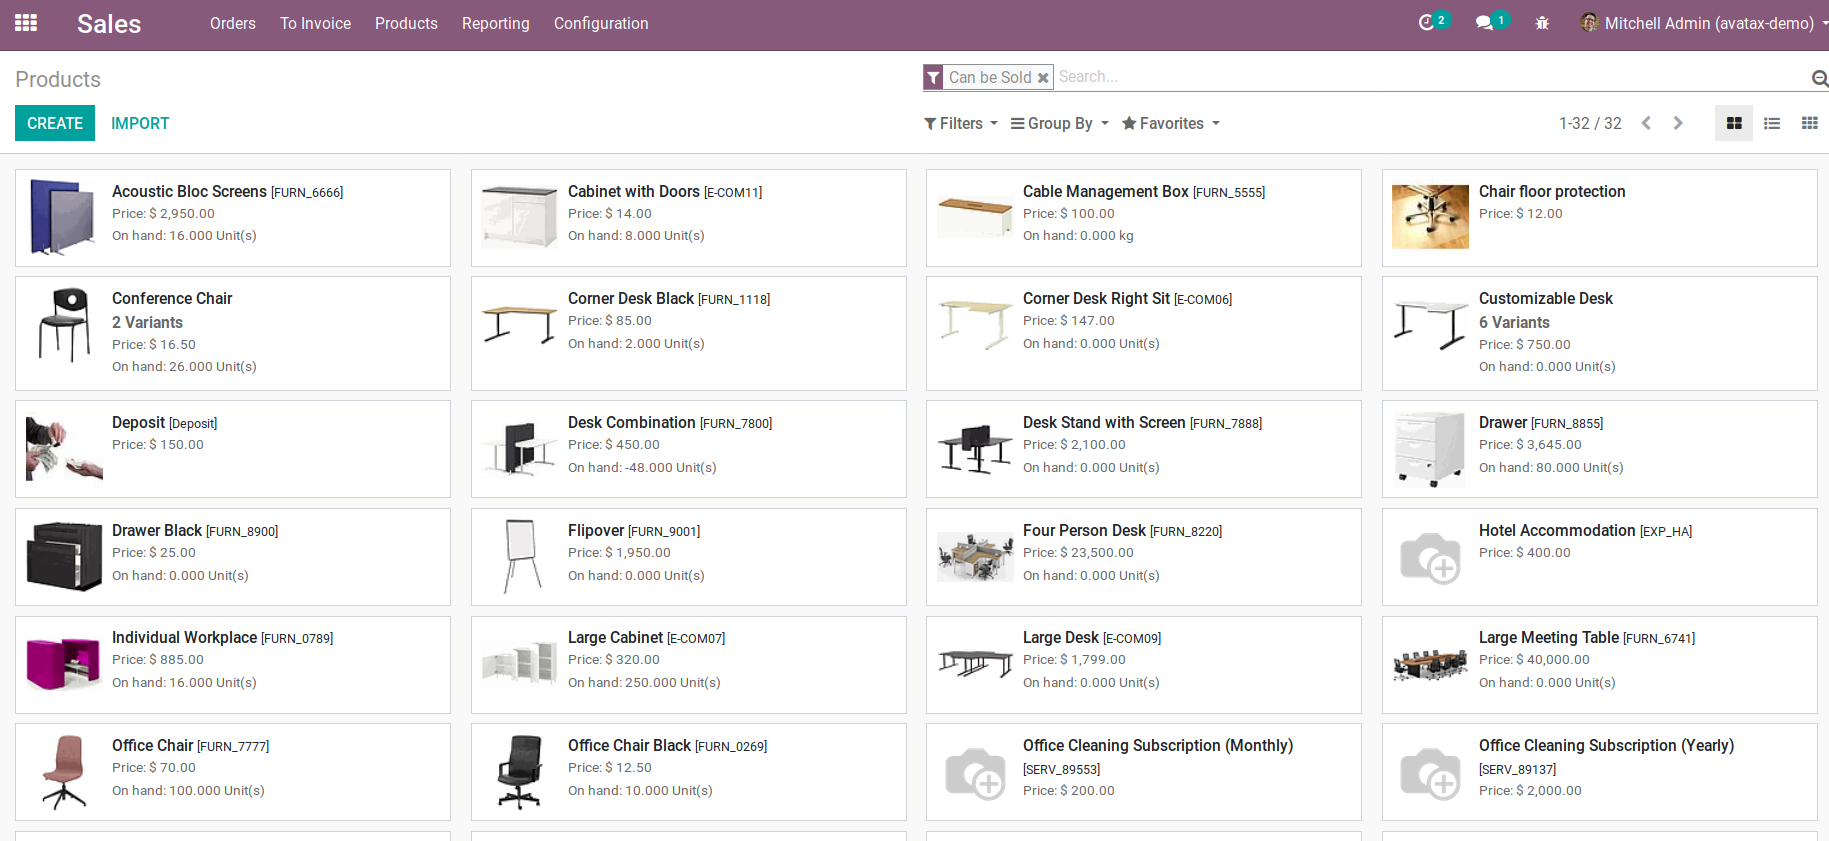Open the Favorites dropdown
This screenshot has width=1829, height=841.
coord(1170,123)
